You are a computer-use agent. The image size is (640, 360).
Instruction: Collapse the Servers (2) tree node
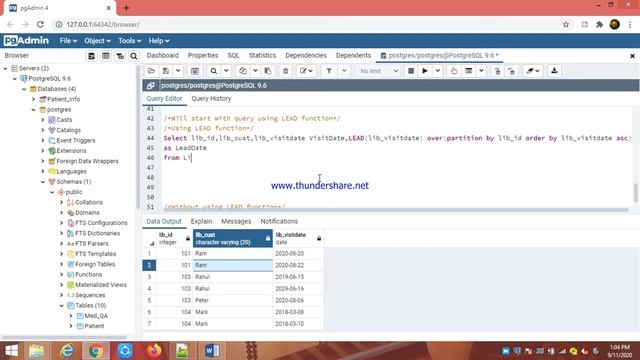click(6, 69)
